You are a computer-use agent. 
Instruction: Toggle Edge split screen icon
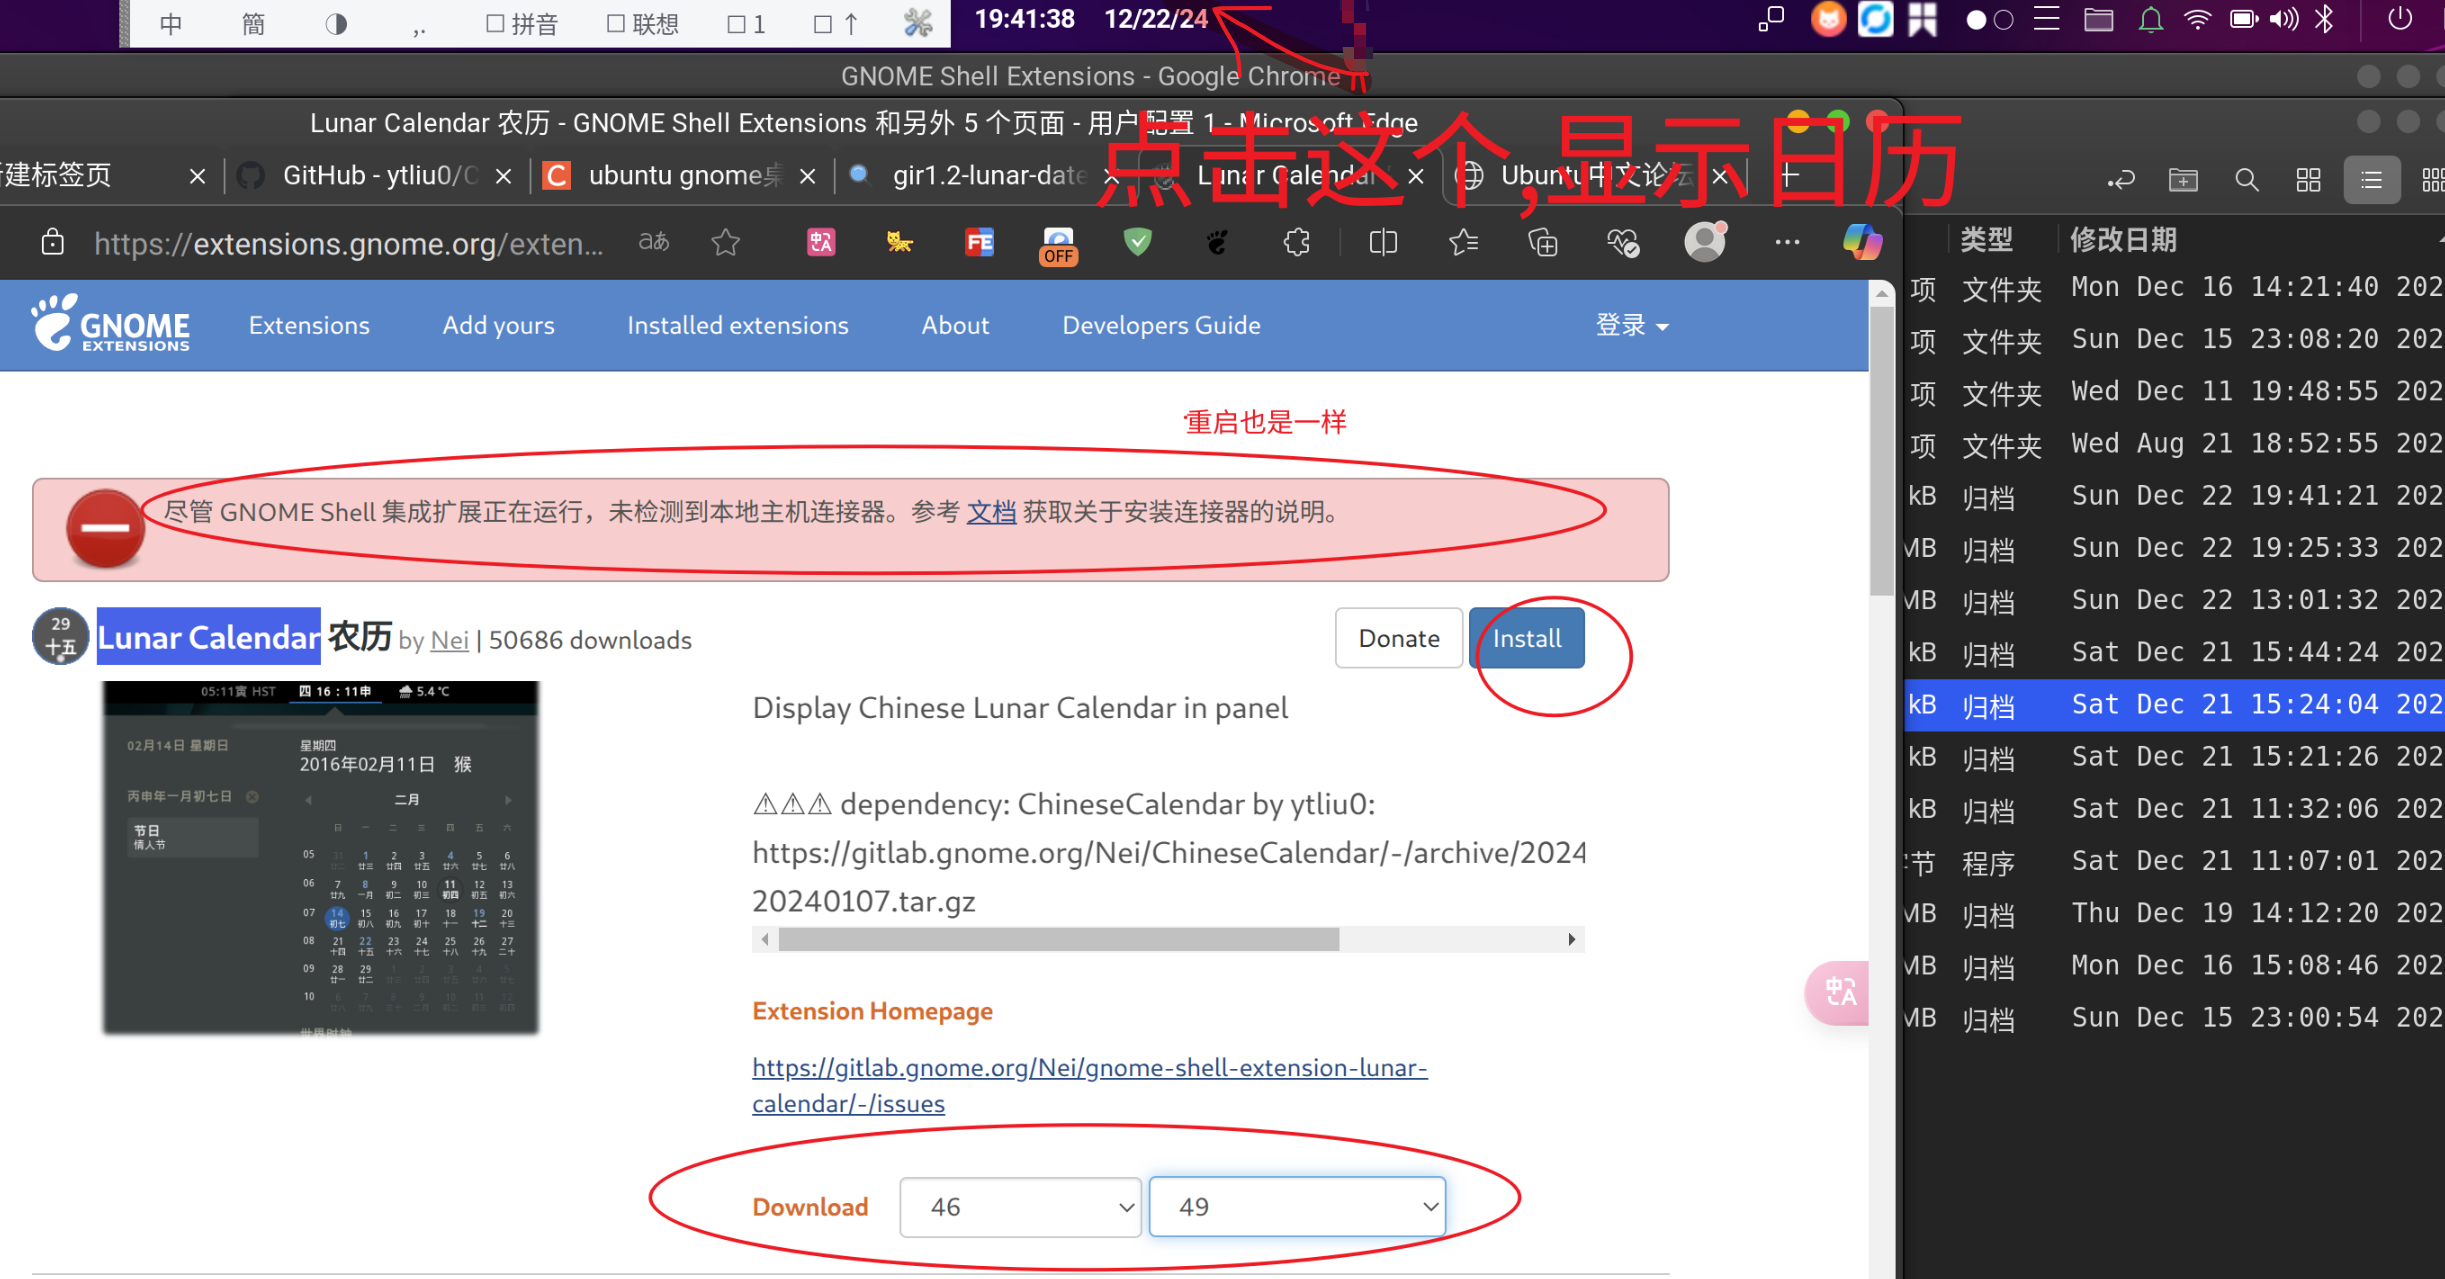pyautogui.click(x=1383, y=242)
